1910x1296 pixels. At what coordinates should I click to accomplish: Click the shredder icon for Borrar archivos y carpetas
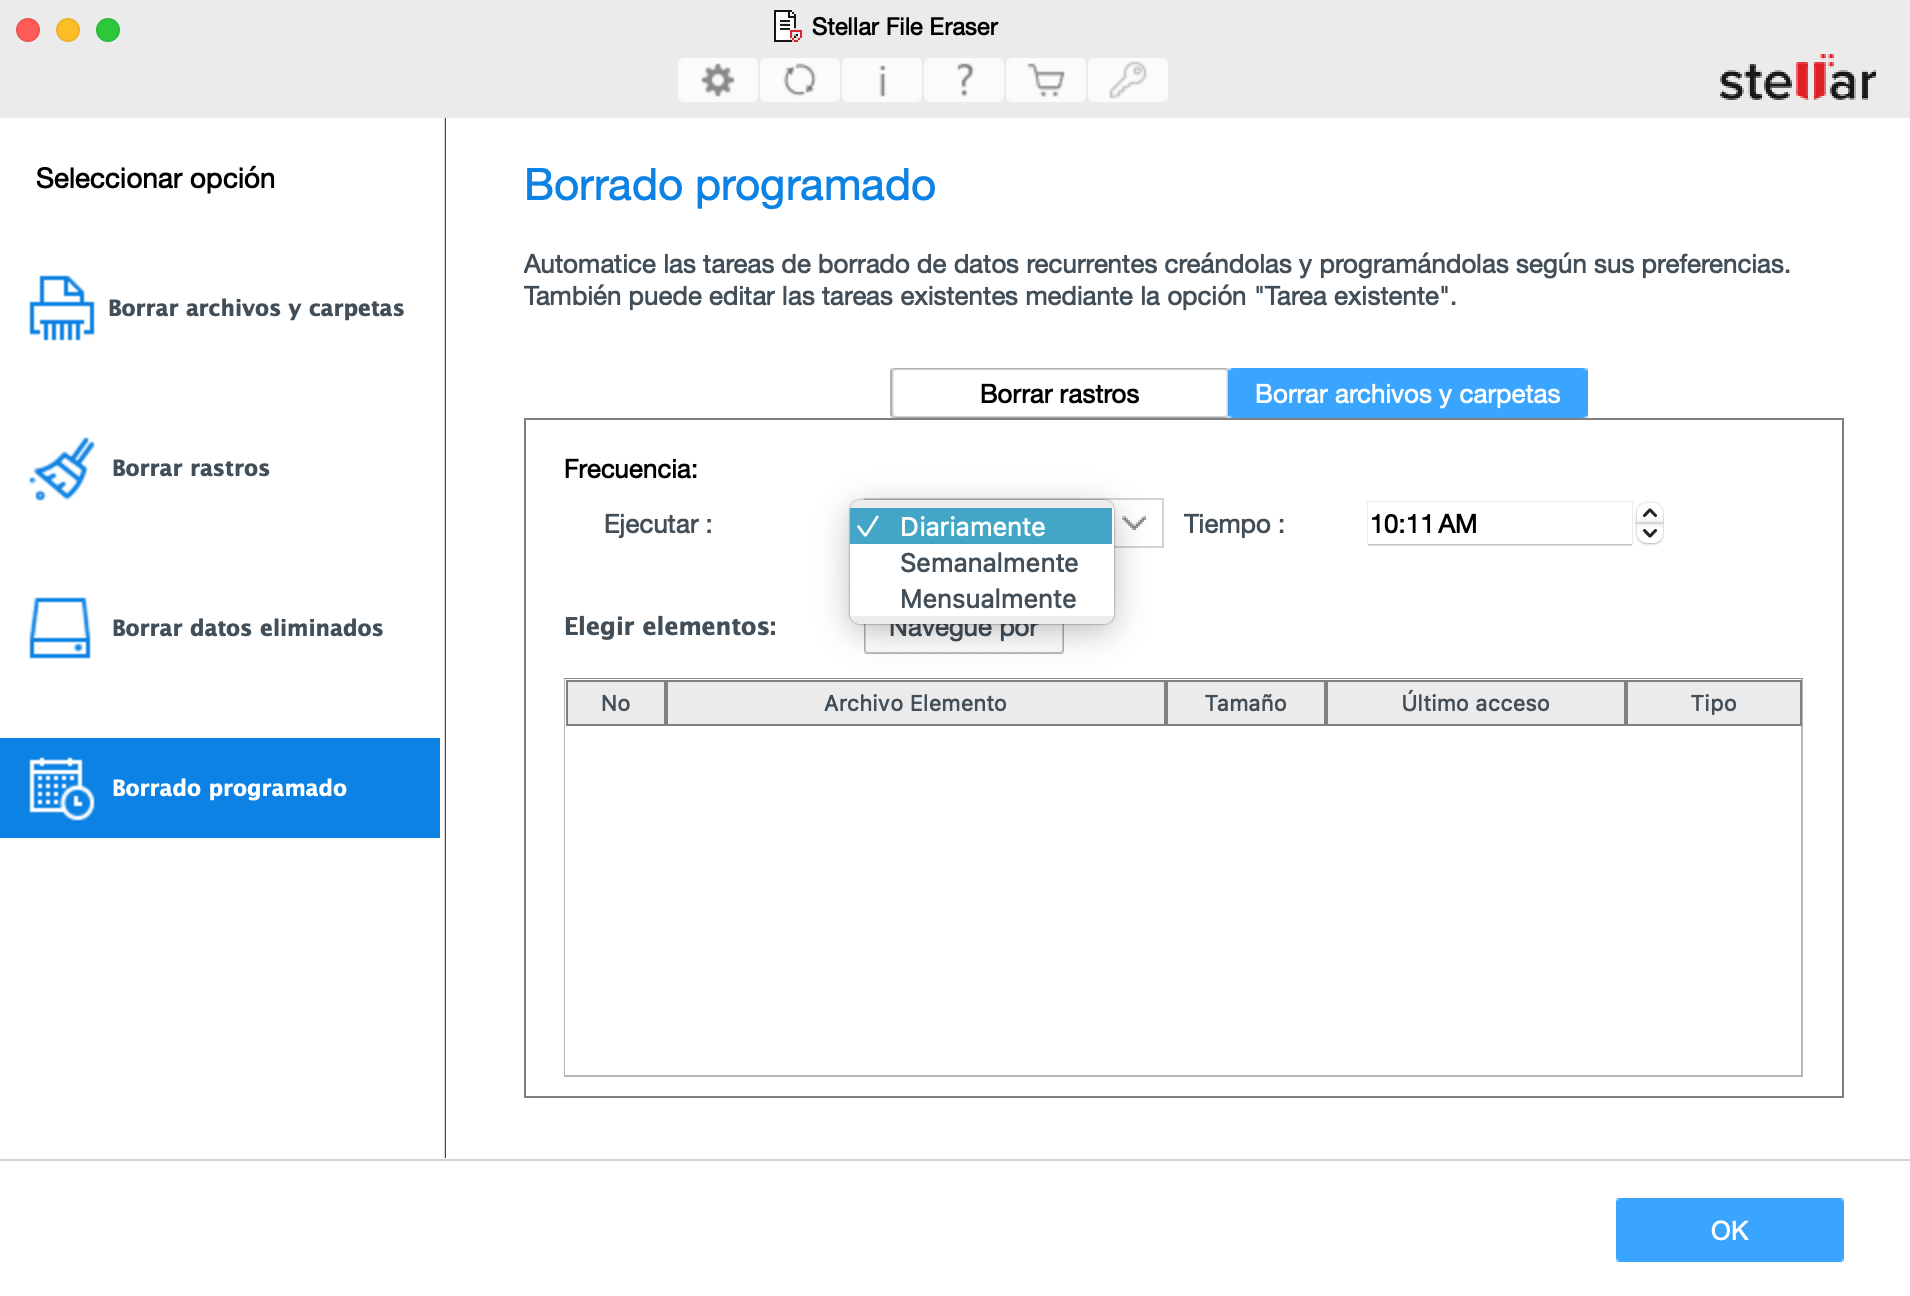point(61,308)
